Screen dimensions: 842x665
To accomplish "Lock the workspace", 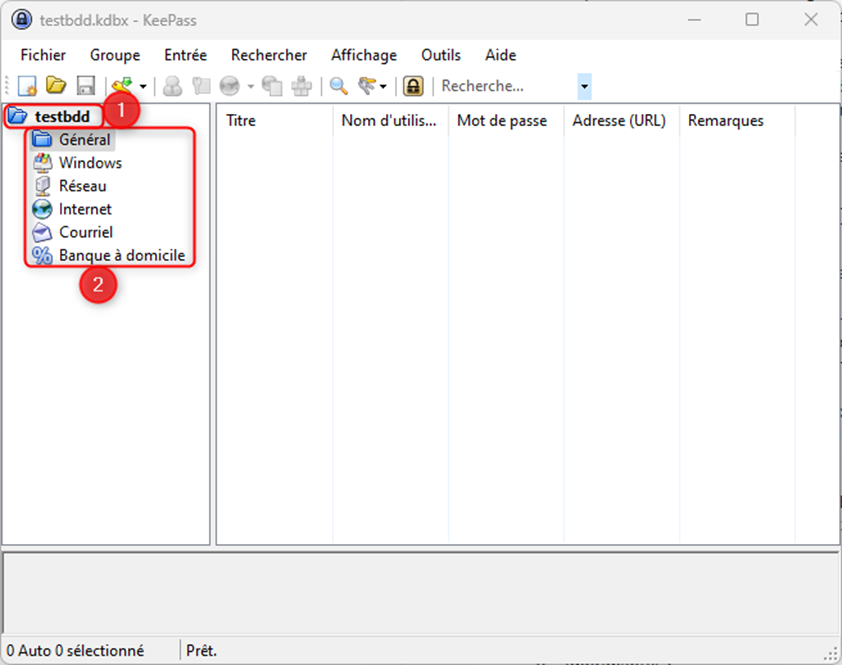I will (413, 86).
